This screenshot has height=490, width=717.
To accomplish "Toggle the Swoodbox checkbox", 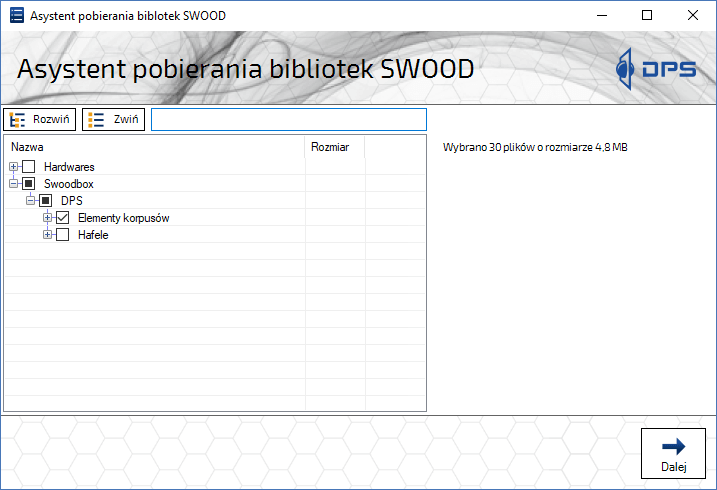I will point(29,184).
